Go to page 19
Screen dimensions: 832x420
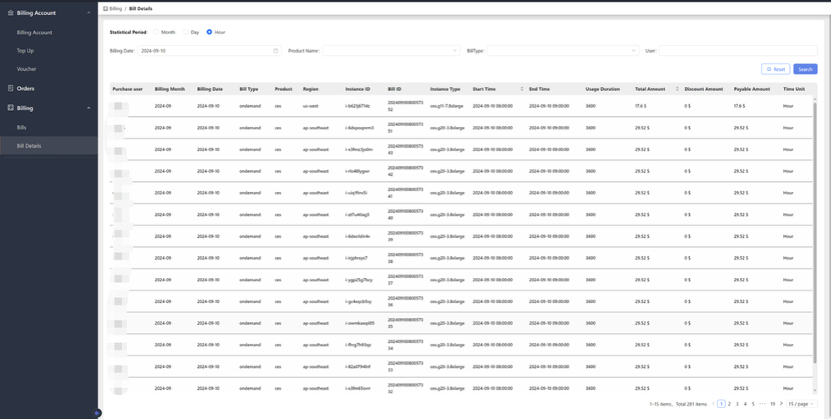coord(773,404)
